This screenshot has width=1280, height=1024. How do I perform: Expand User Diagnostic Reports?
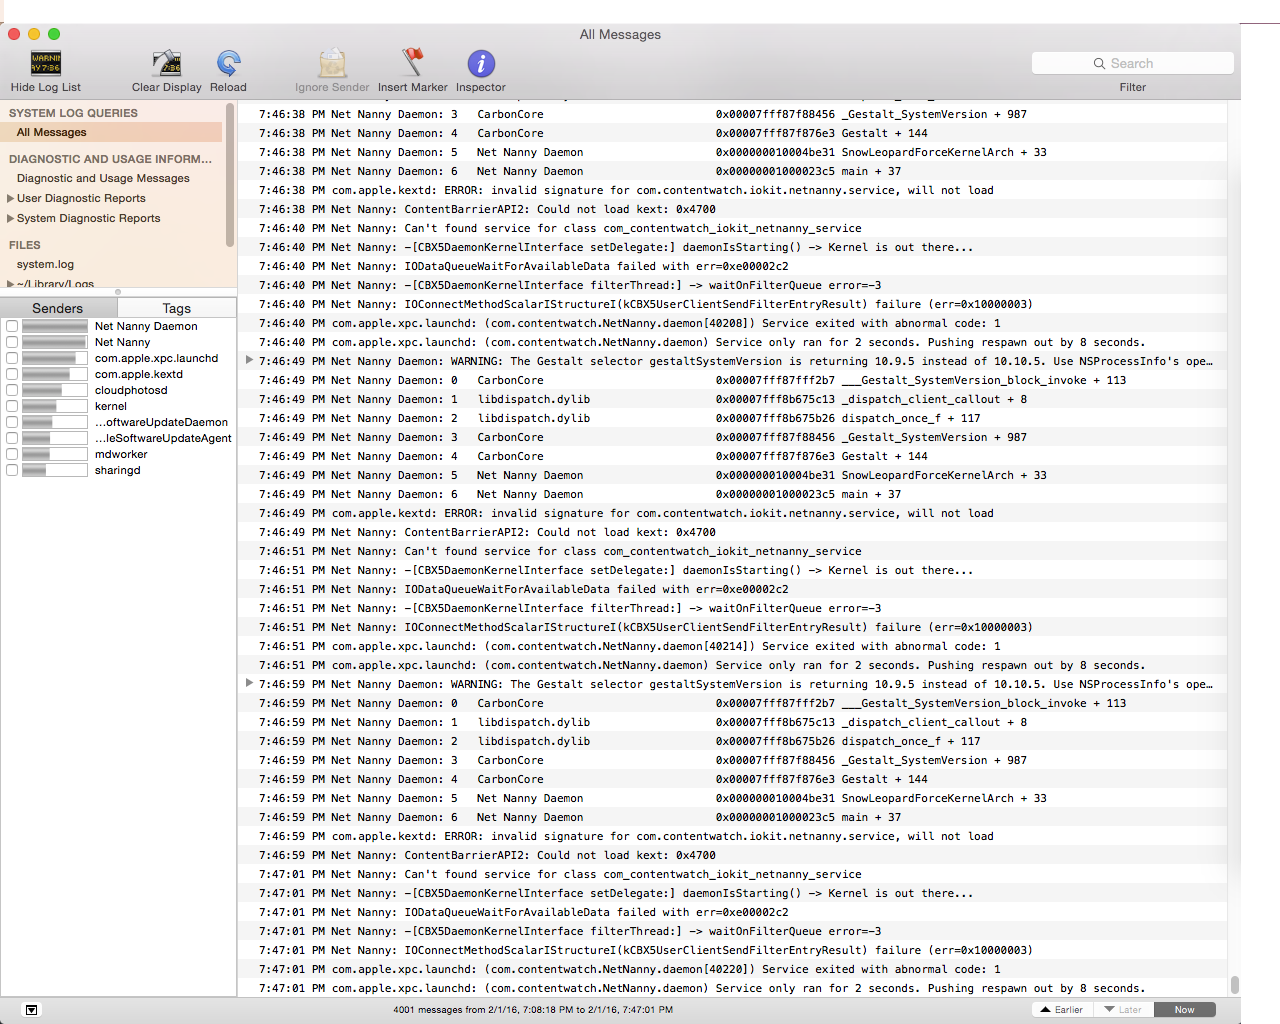click(10, 198)
